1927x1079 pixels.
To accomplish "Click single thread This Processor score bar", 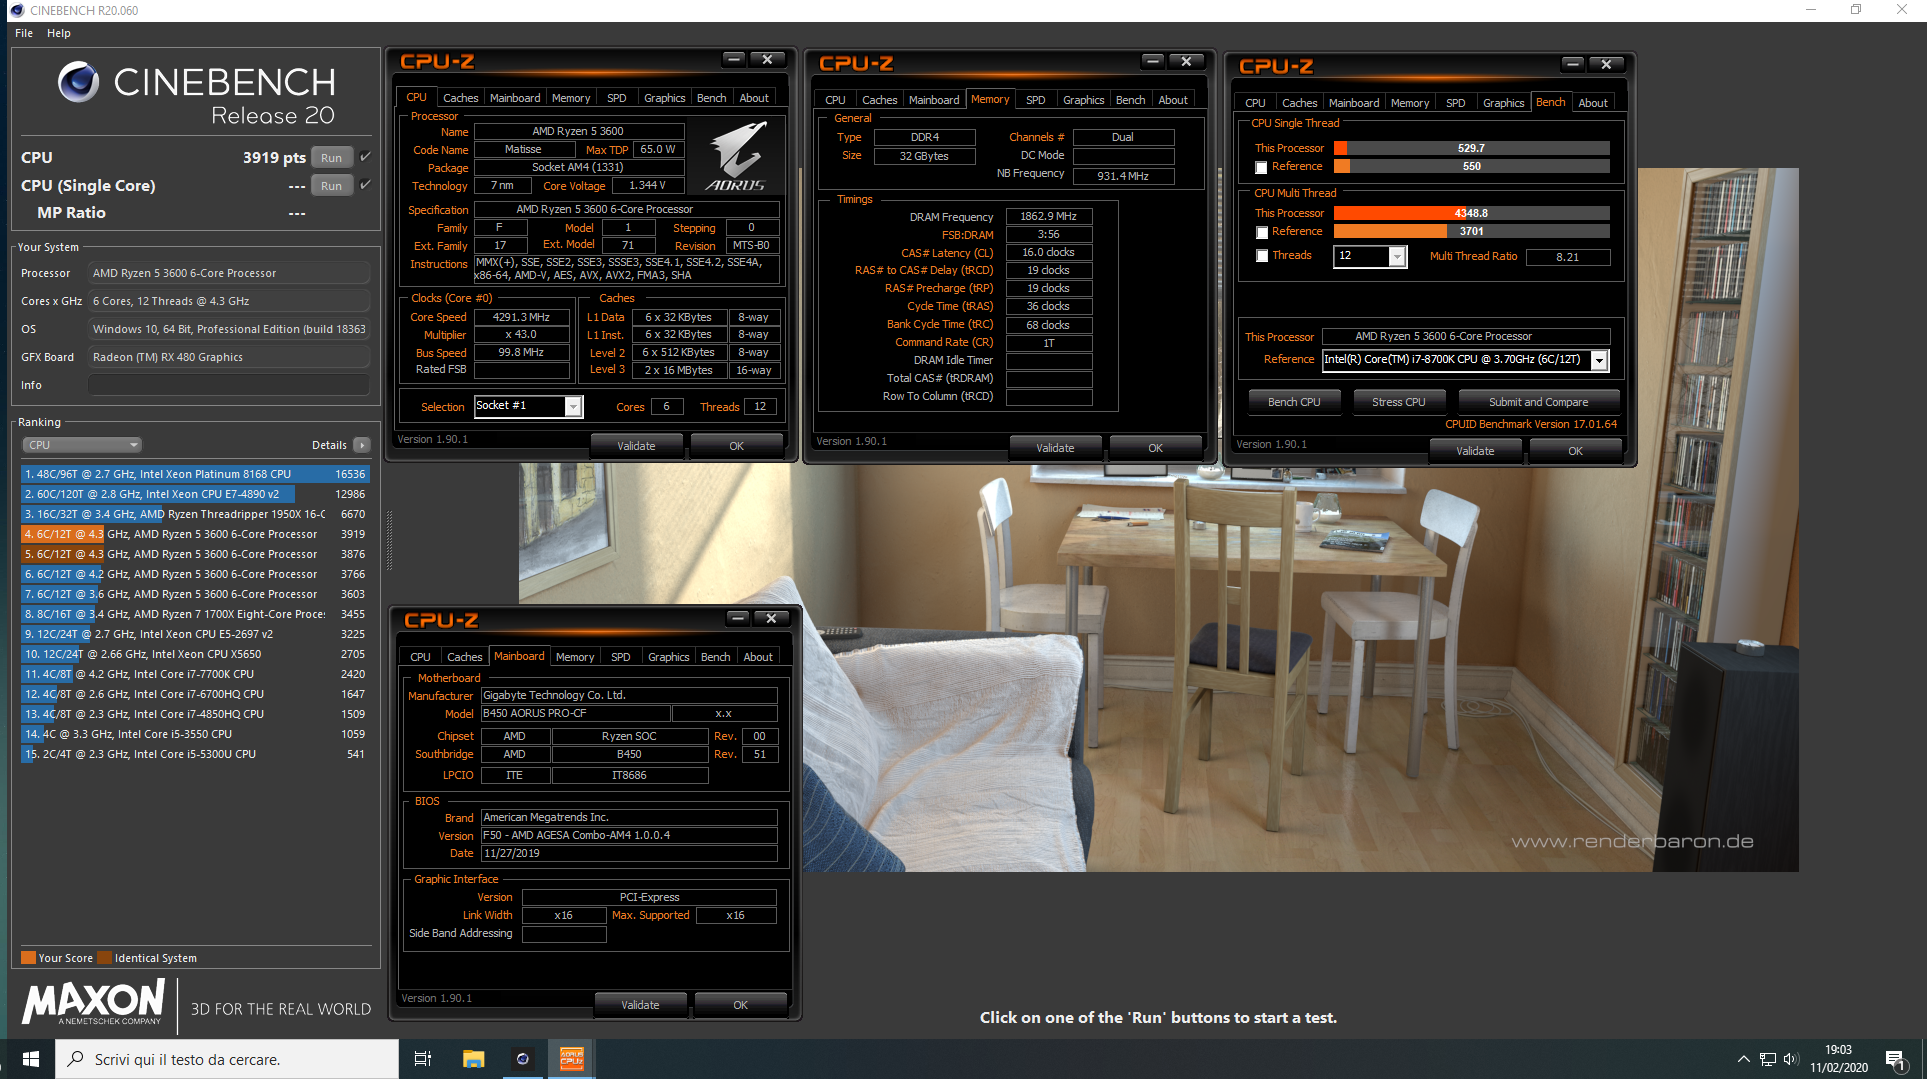I will 1471,148.
